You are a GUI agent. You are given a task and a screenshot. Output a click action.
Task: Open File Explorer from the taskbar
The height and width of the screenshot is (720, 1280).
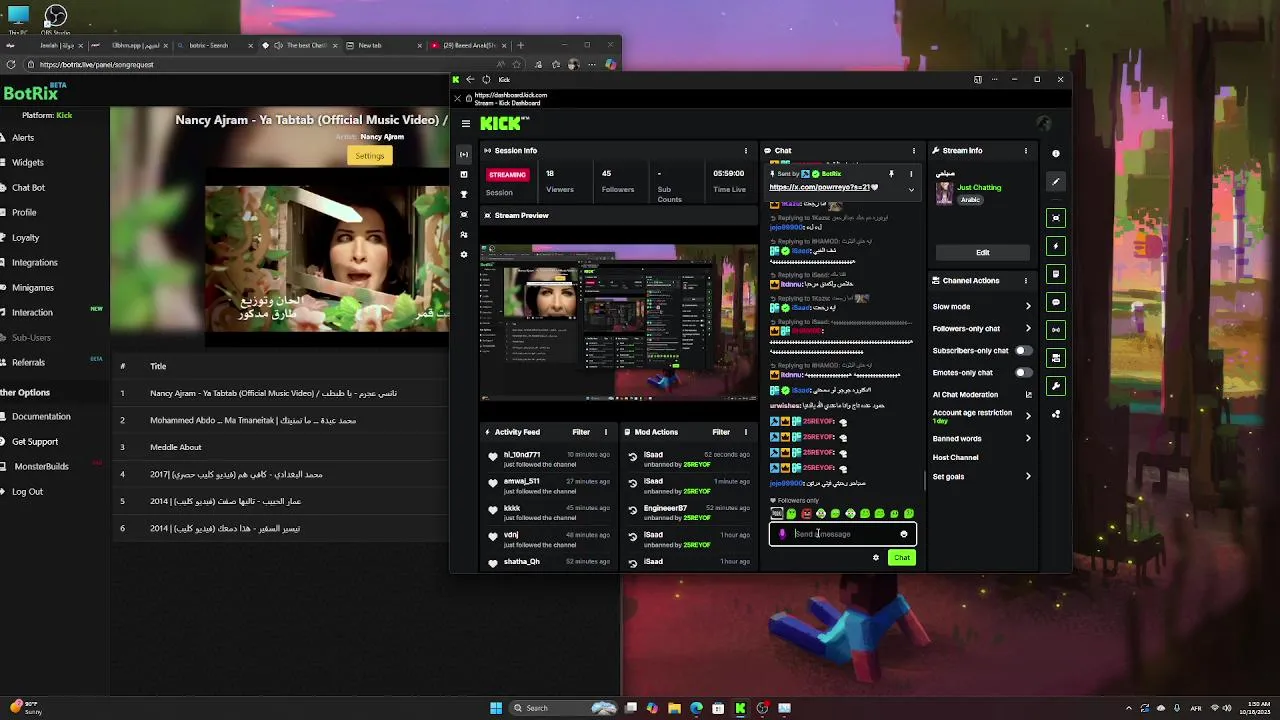(674, 708)
